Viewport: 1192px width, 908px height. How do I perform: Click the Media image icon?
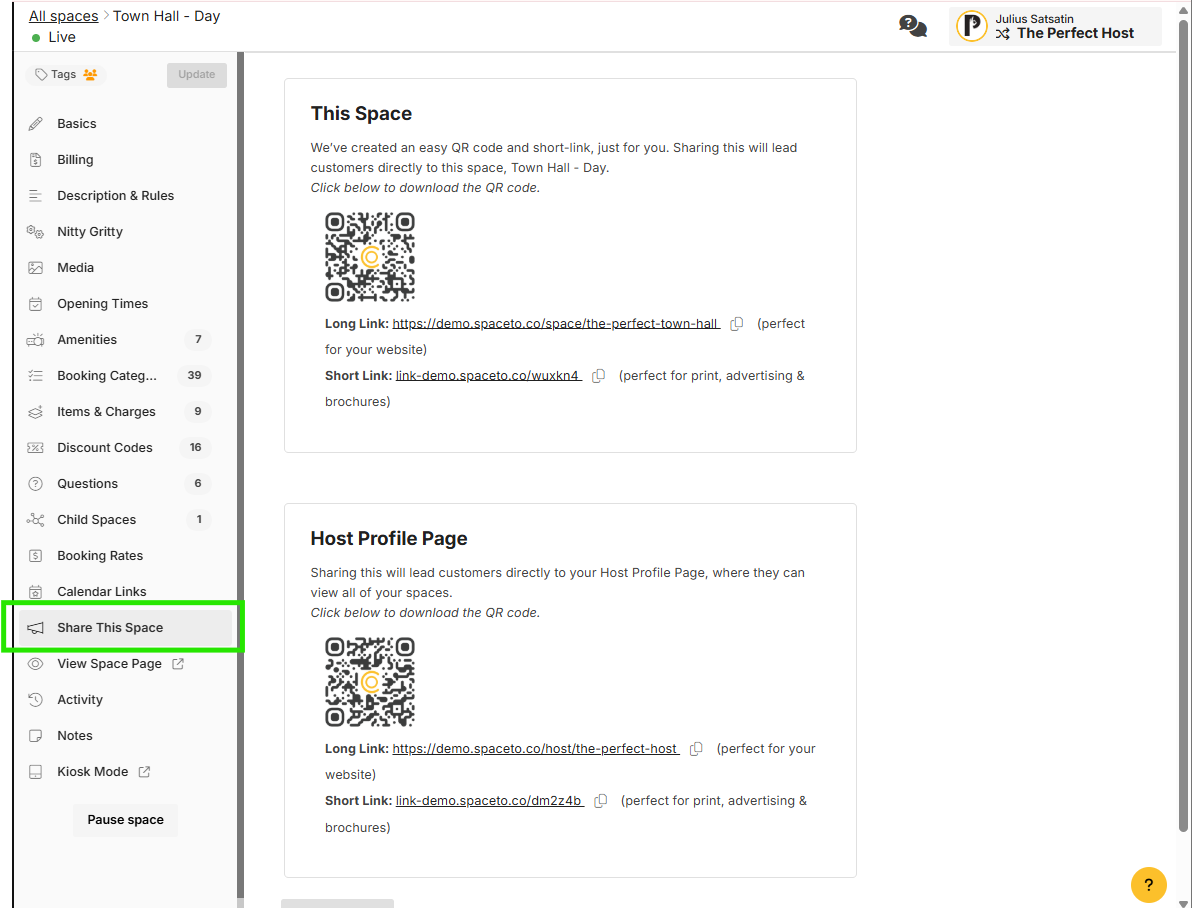click(x=36, y=268)
